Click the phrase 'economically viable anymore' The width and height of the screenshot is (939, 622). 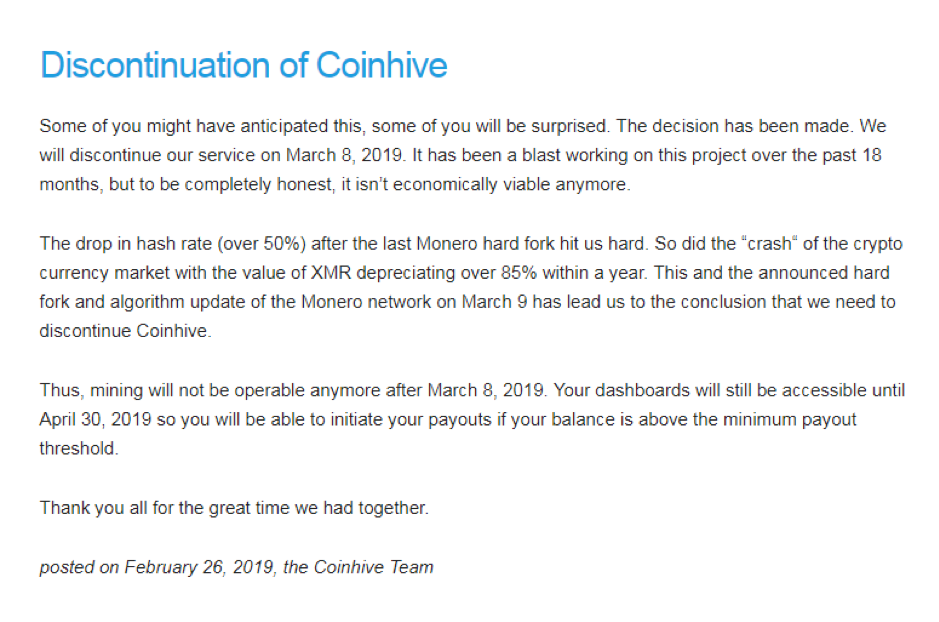point(511,184)
